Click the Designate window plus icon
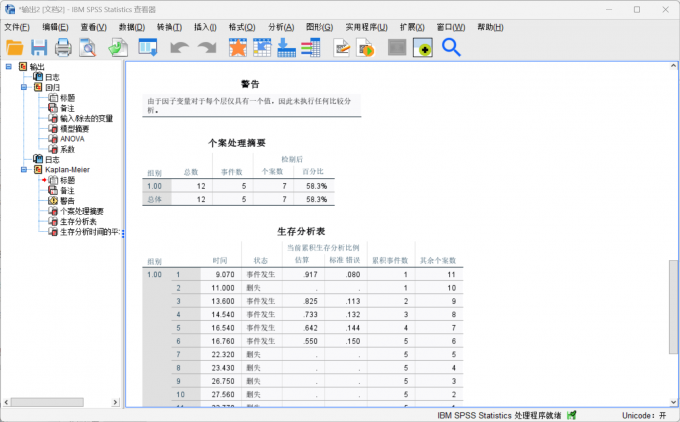The image size is (680, 422). [x=423, y=47]
